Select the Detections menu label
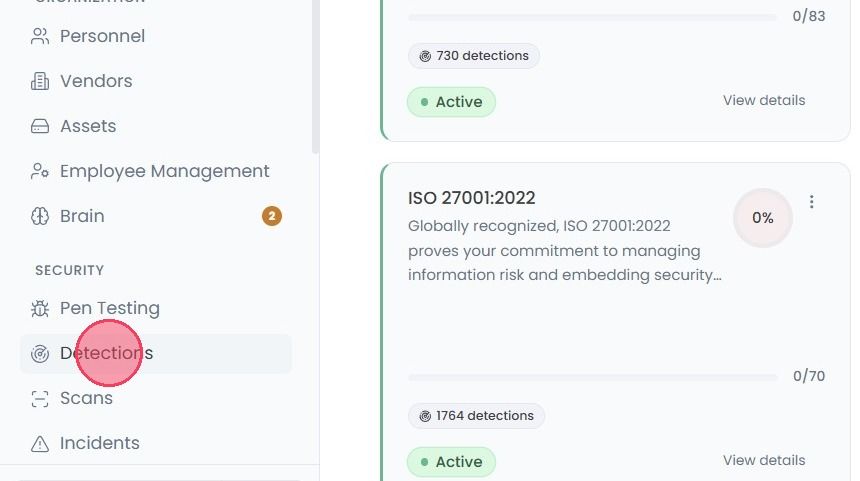The width and height of the screenshot is (860, 481). click(x=106, y=353)
